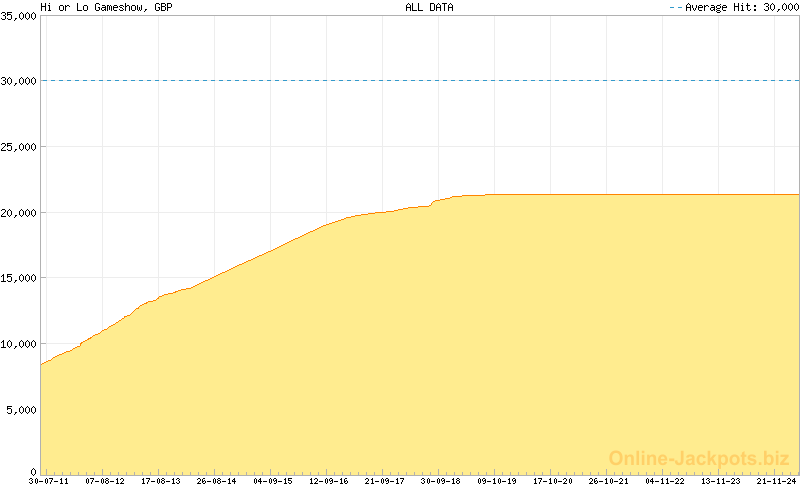Screen dimensions: 800x490
Task: Click the 'ALL DATA' heading label
Action: coord(429,7)
